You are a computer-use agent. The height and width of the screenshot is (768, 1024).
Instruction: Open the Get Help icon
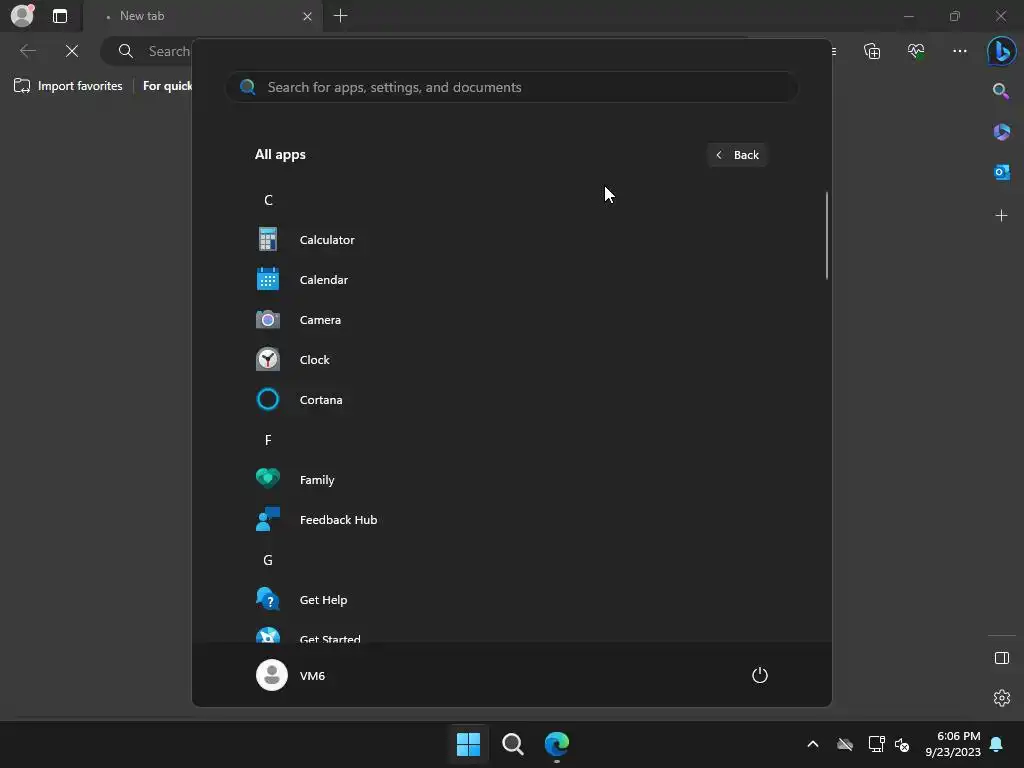pos(268,599)
